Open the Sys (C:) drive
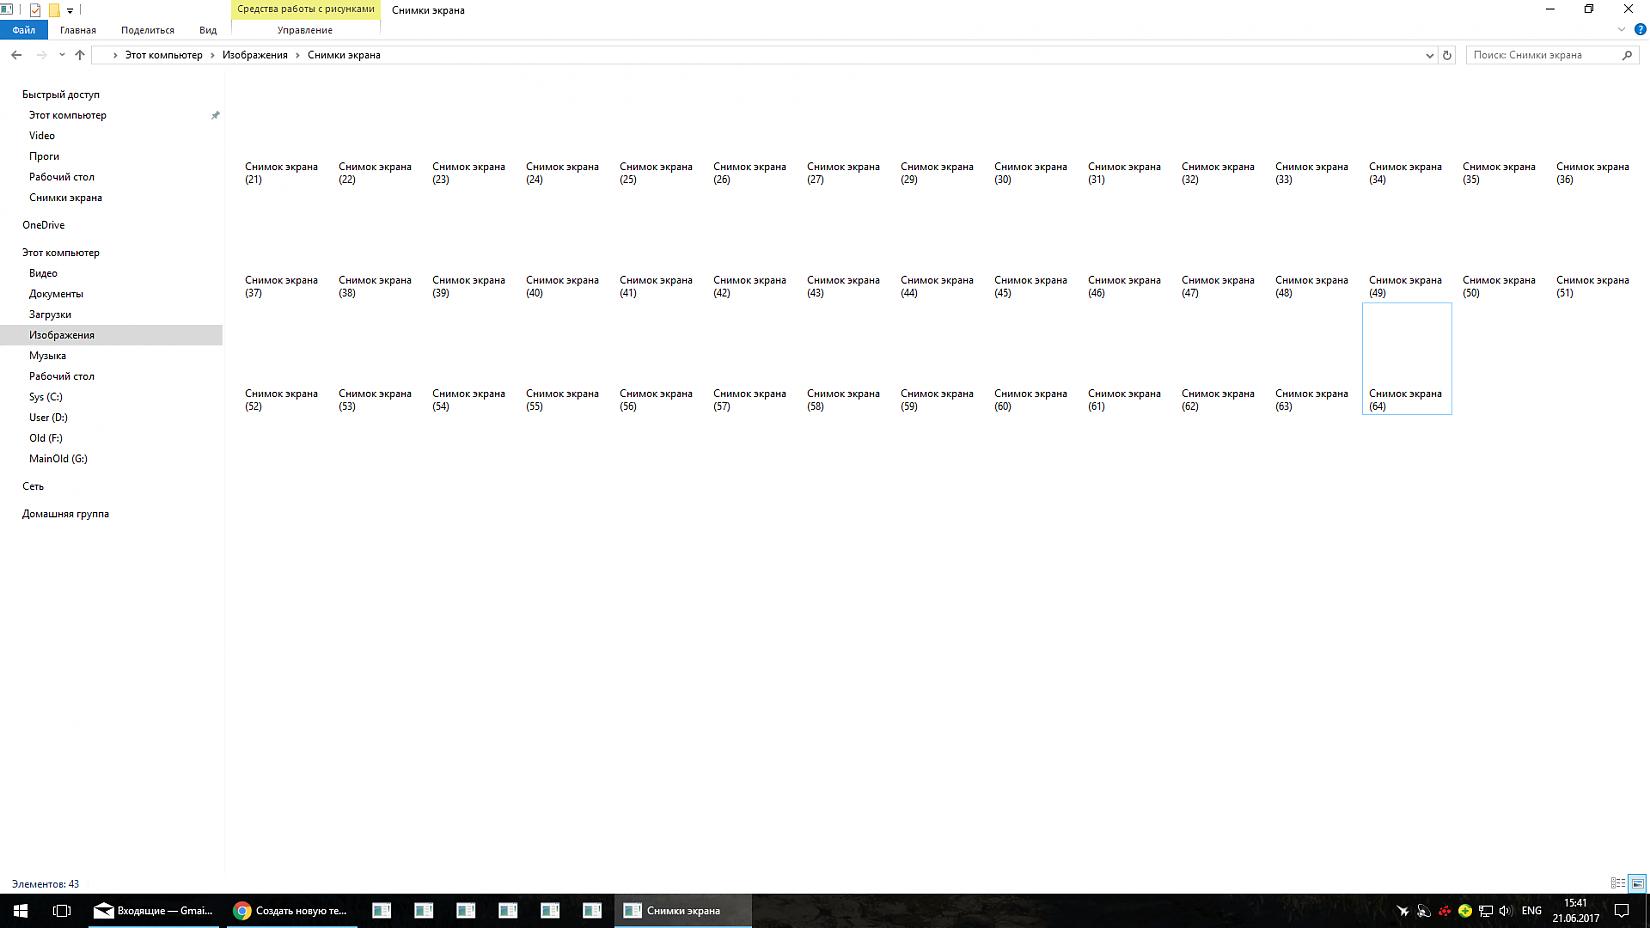The image size is (1650, 928). [46, 397]
